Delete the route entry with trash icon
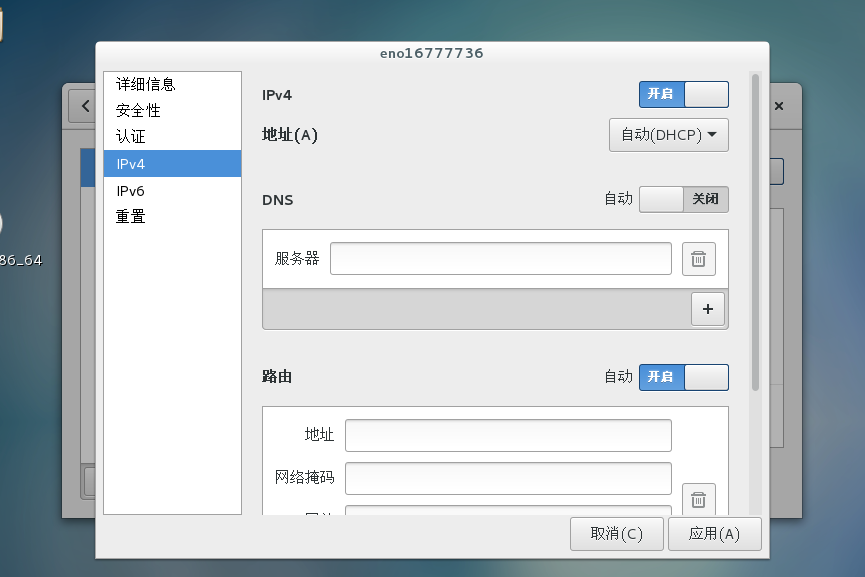Screen dimensions: 865x577 coord(698,499)
